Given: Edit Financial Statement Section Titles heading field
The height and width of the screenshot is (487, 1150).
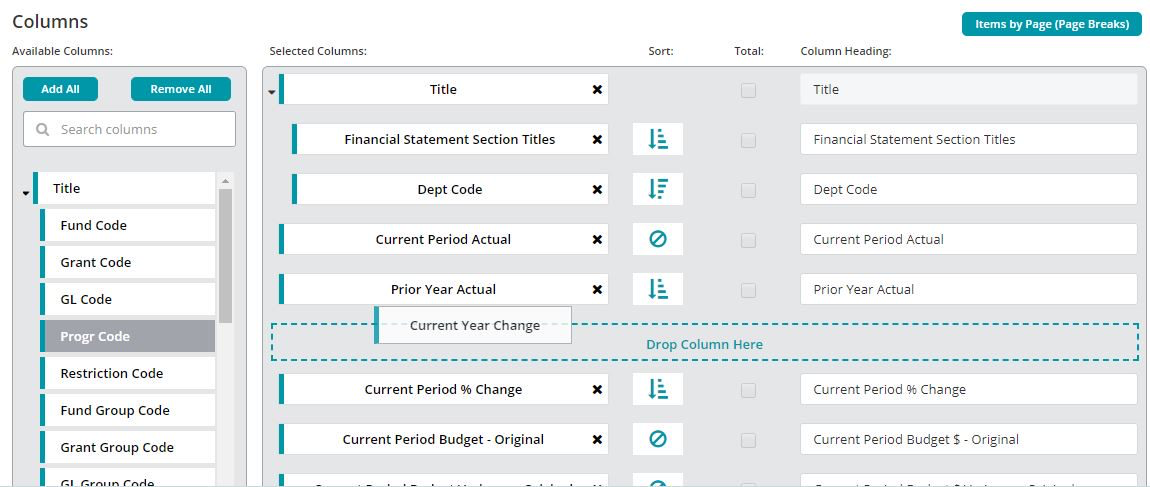Looking at the screenshot, I should click(969, 139).
